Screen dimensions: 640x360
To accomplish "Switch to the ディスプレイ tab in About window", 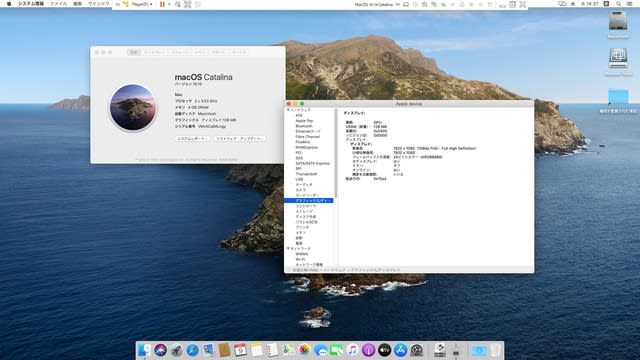I will tap(154, 52).
